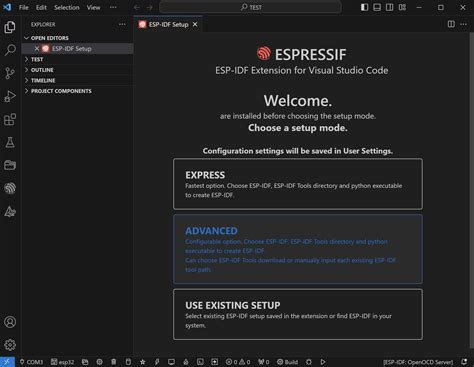The height and width of the screenshot is (367, 474).
Task: Select the esp32 target in status bar
Action: point(62,362)
